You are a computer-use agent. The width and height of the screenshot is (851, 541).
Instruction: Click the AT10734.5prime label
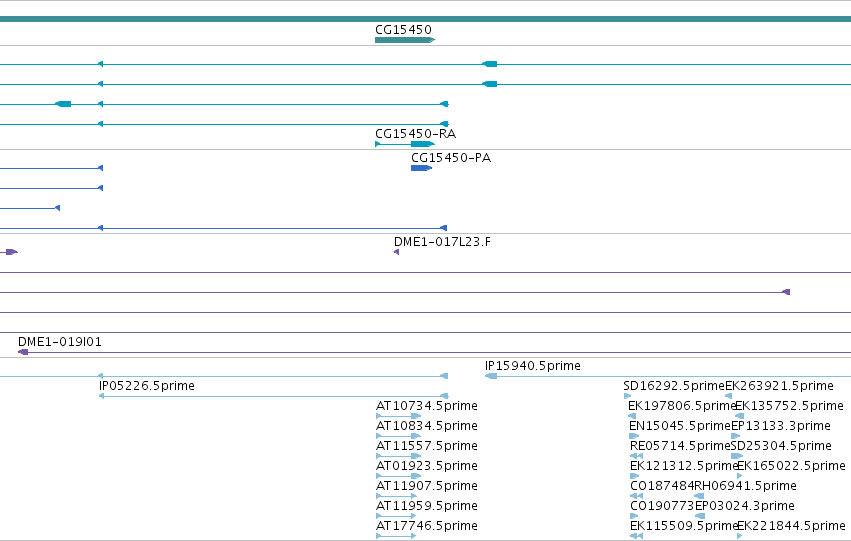[x=427, y=406]
